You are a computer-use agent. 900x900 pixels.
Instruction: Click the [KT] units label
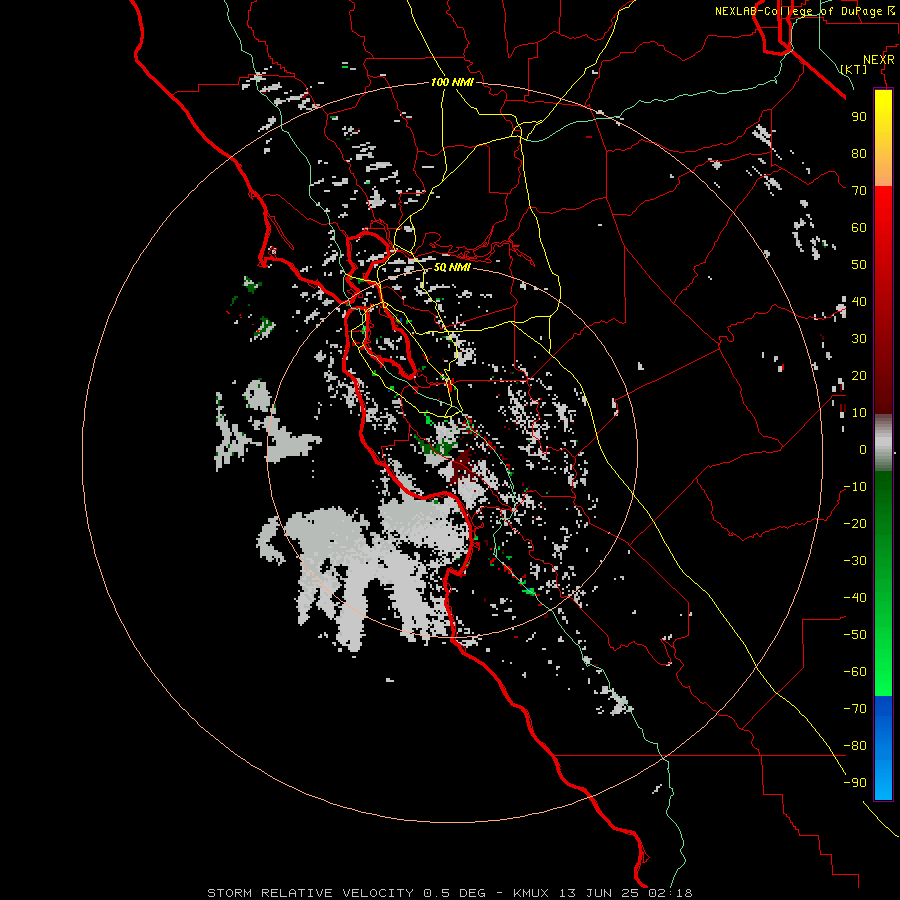tap(854, 69)
